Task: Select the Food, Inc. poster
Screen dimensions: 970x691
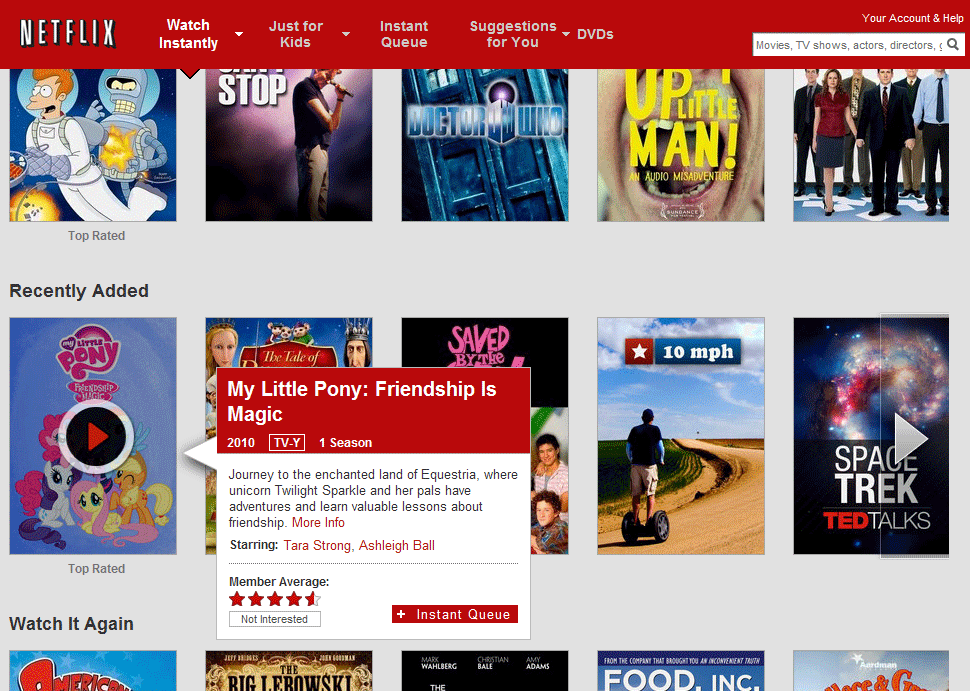Action: [680, 671]
